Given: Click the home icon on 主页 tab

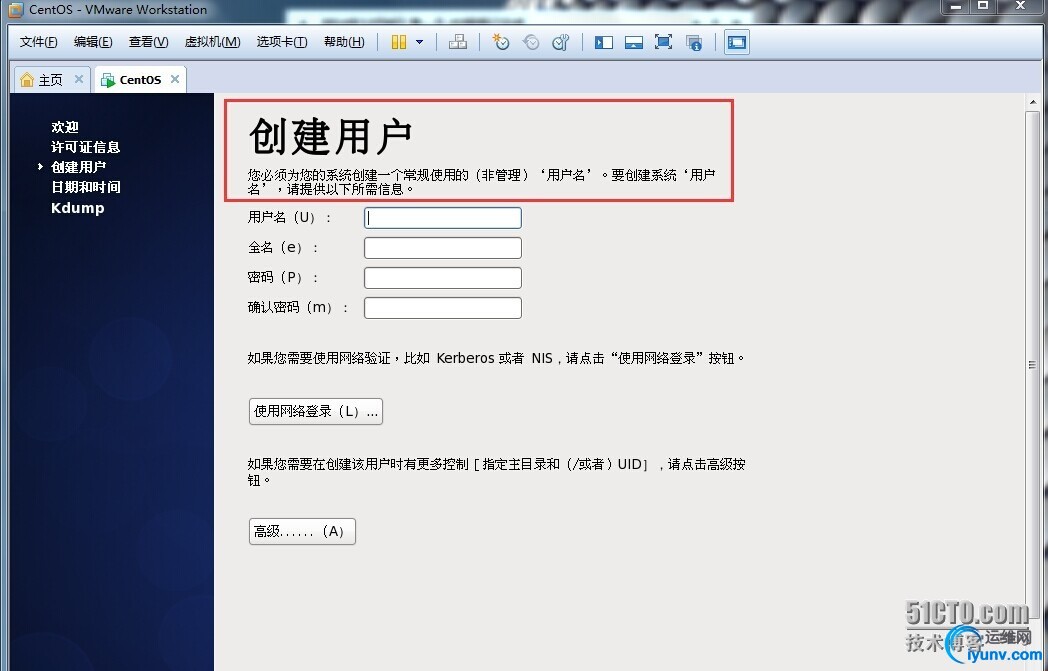Looking at the screenshot, I should [27, 80].
